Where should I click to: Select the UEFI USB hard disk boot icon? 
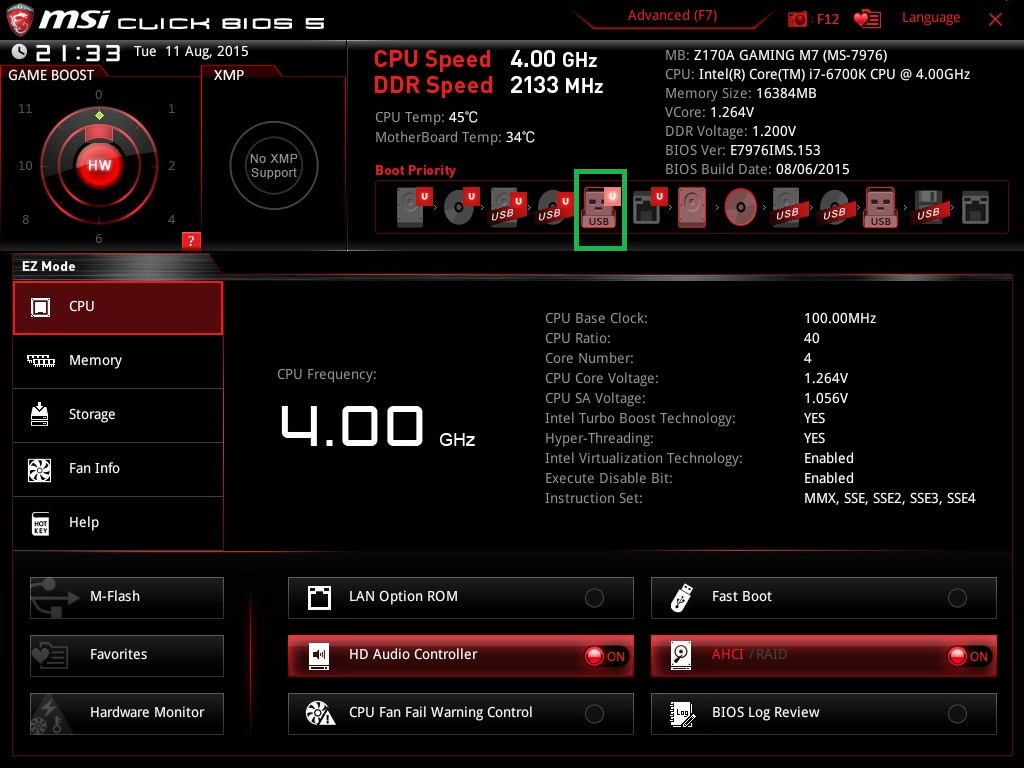[x=508, y=207]
